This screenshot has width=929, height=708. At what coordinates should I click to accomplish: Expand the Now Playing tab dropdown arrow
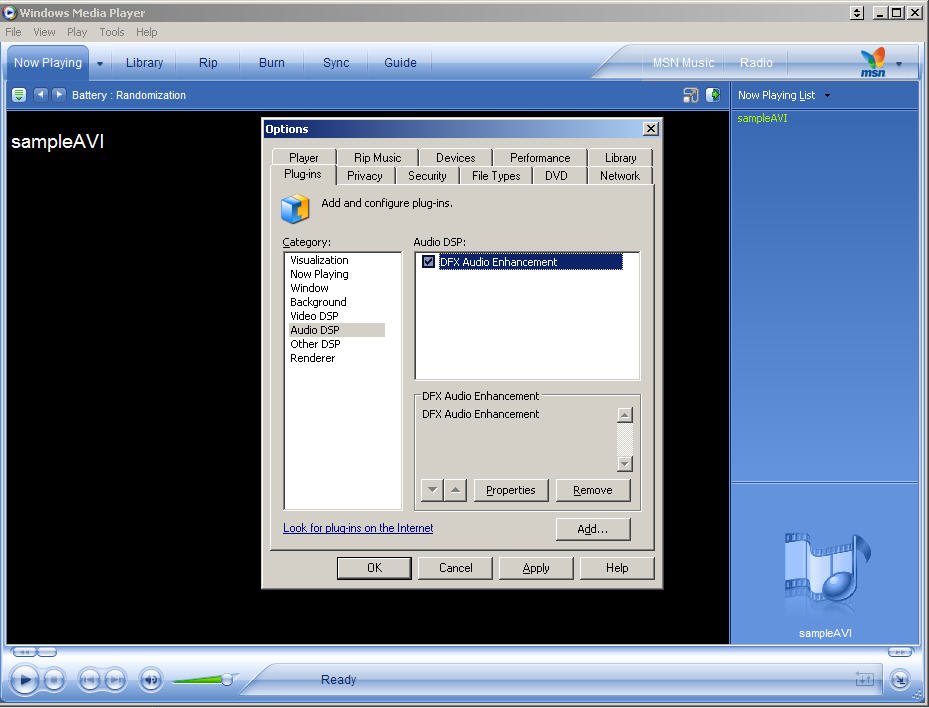click(x=100, y=63)
